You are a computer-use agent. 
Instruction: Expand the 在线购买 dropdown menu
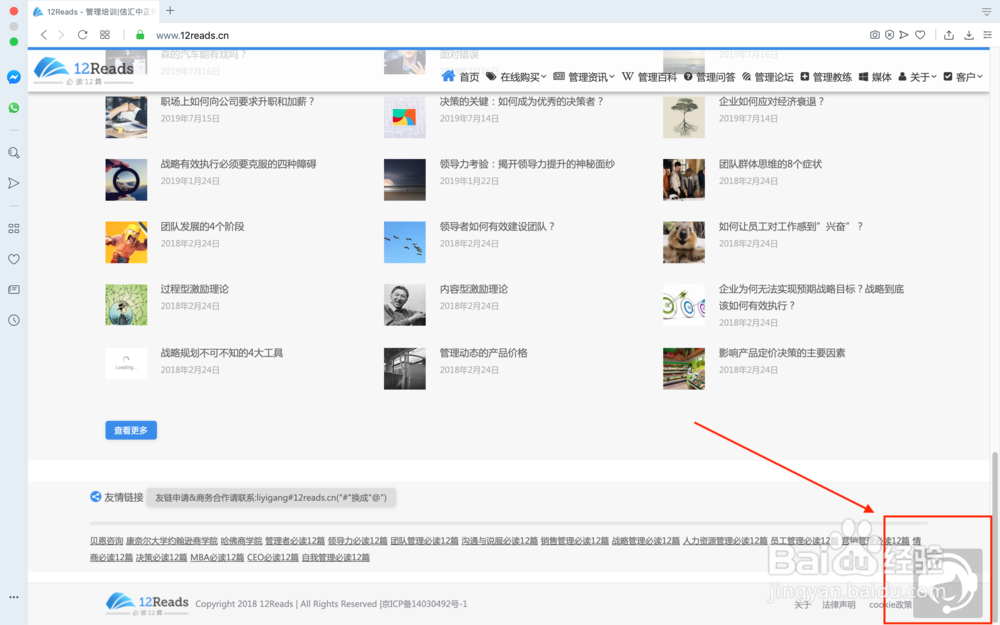coord(516,77)
